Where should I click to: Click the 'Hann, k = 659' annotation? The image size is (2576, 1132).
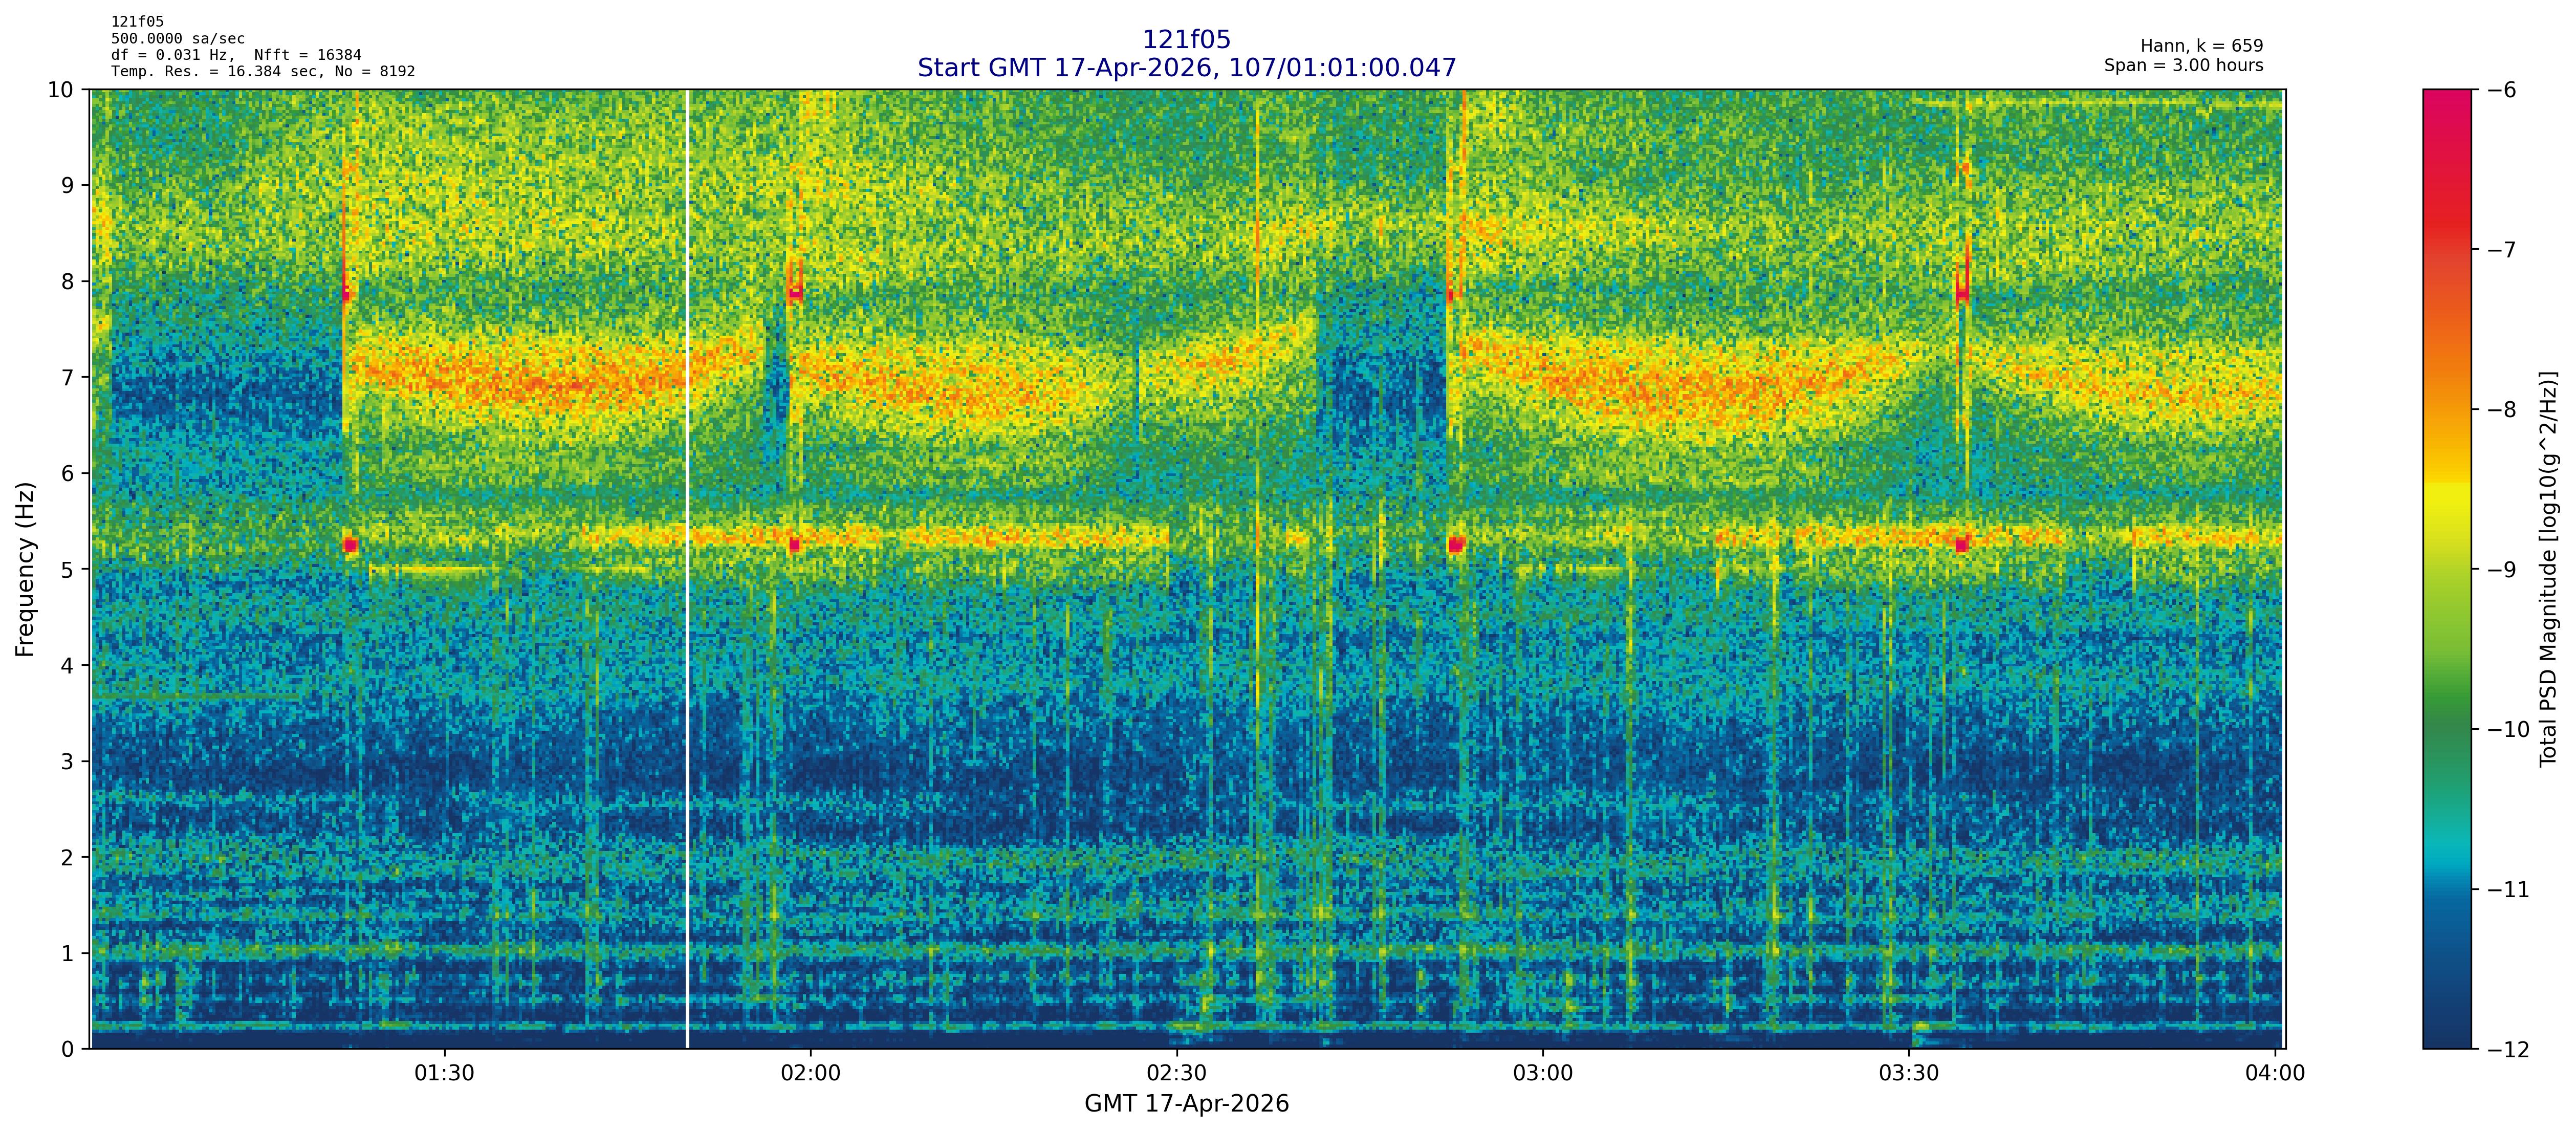tap(2201, 46)
